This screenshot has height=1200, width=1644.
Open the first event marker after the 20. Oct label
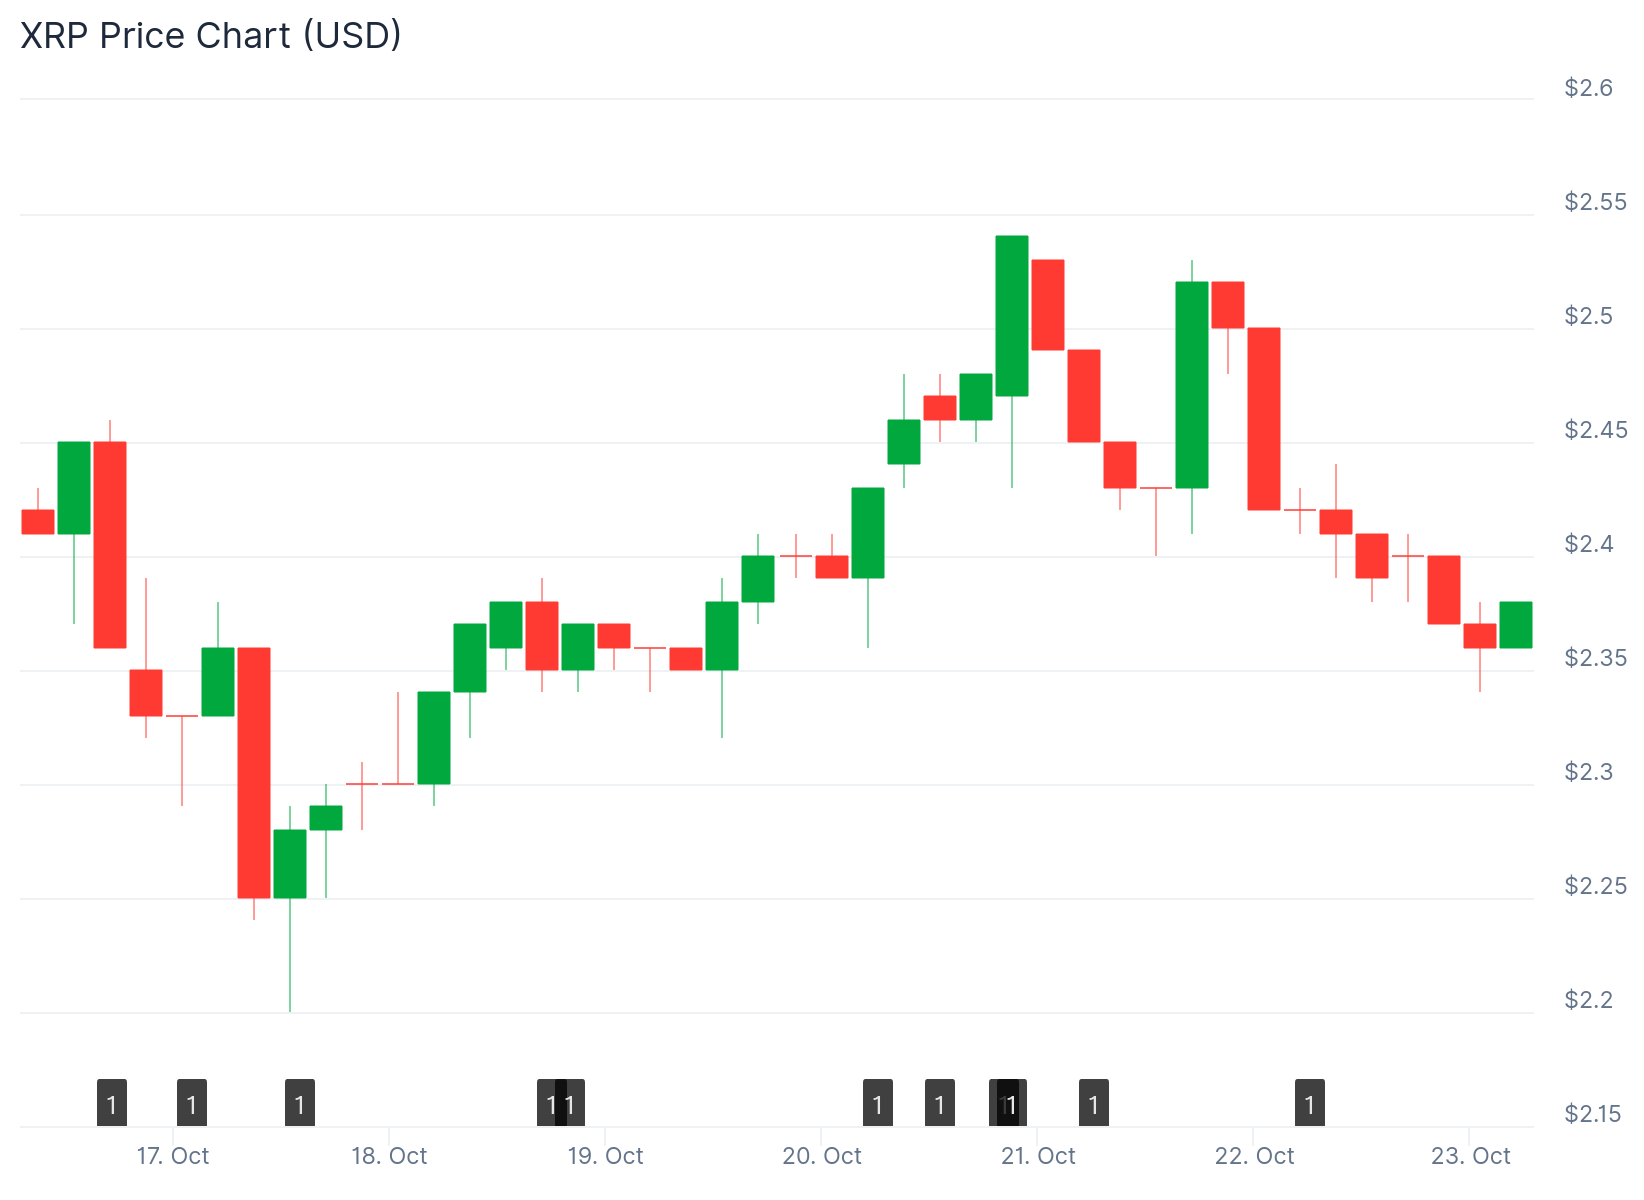[x=878, y=1104]
